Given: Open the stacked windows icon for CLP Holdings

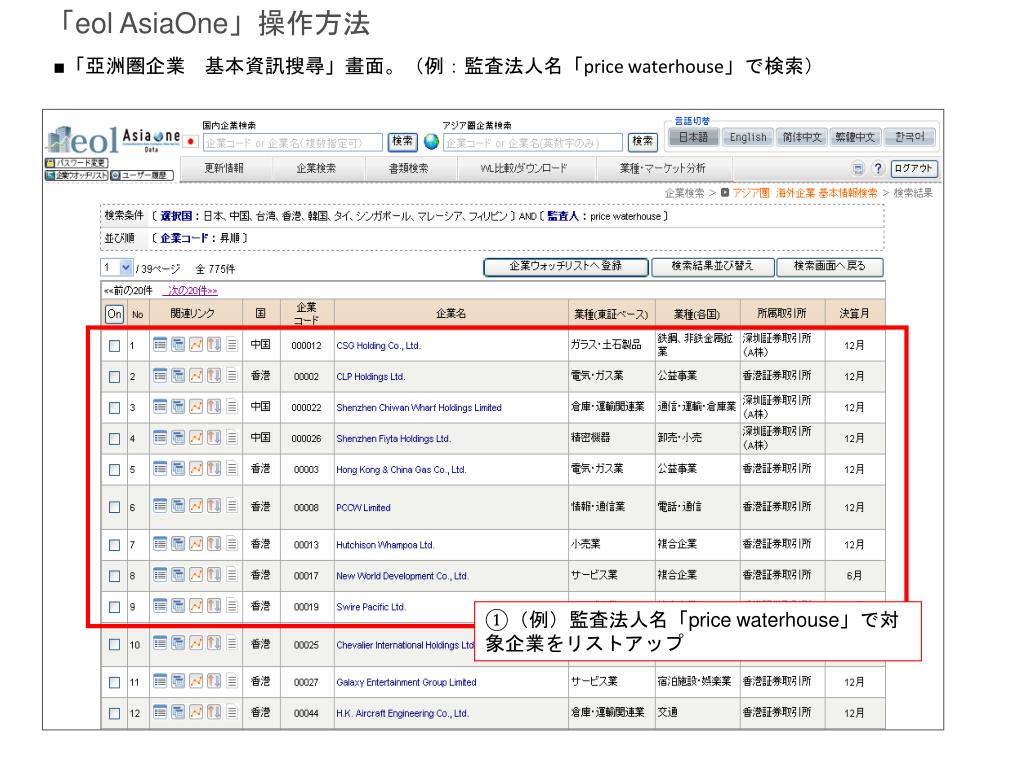Looking at the screenshot, I should pos(178,376).
